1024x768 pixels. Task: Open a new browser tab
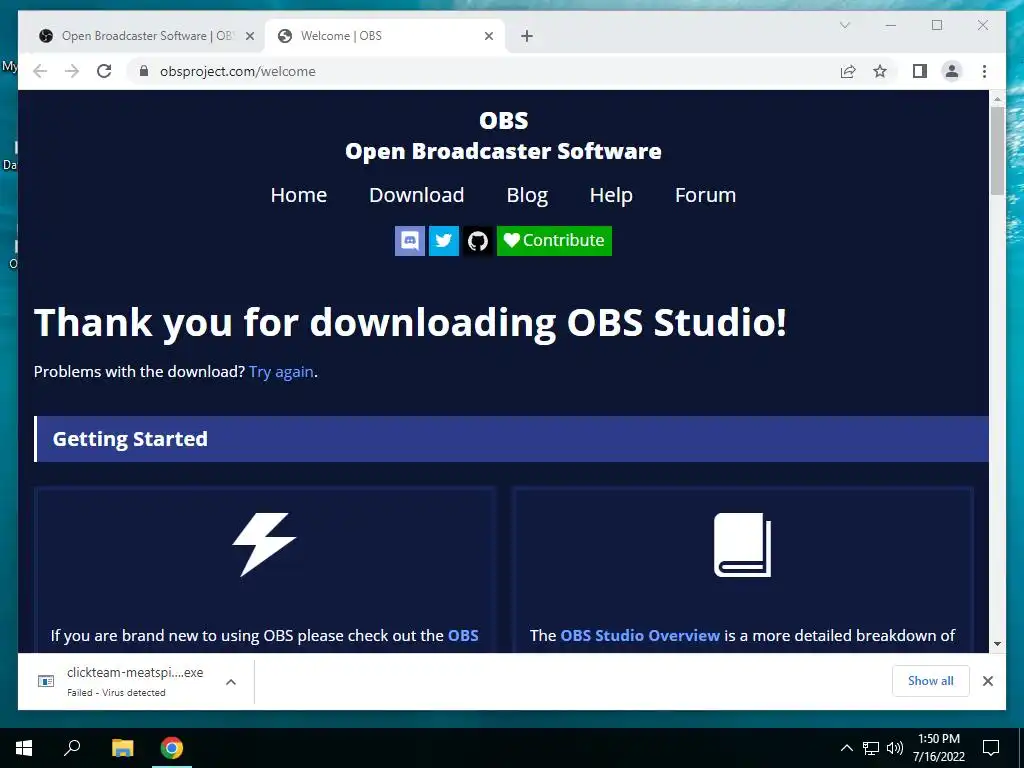pyautogui.click(x=527, y=36)
